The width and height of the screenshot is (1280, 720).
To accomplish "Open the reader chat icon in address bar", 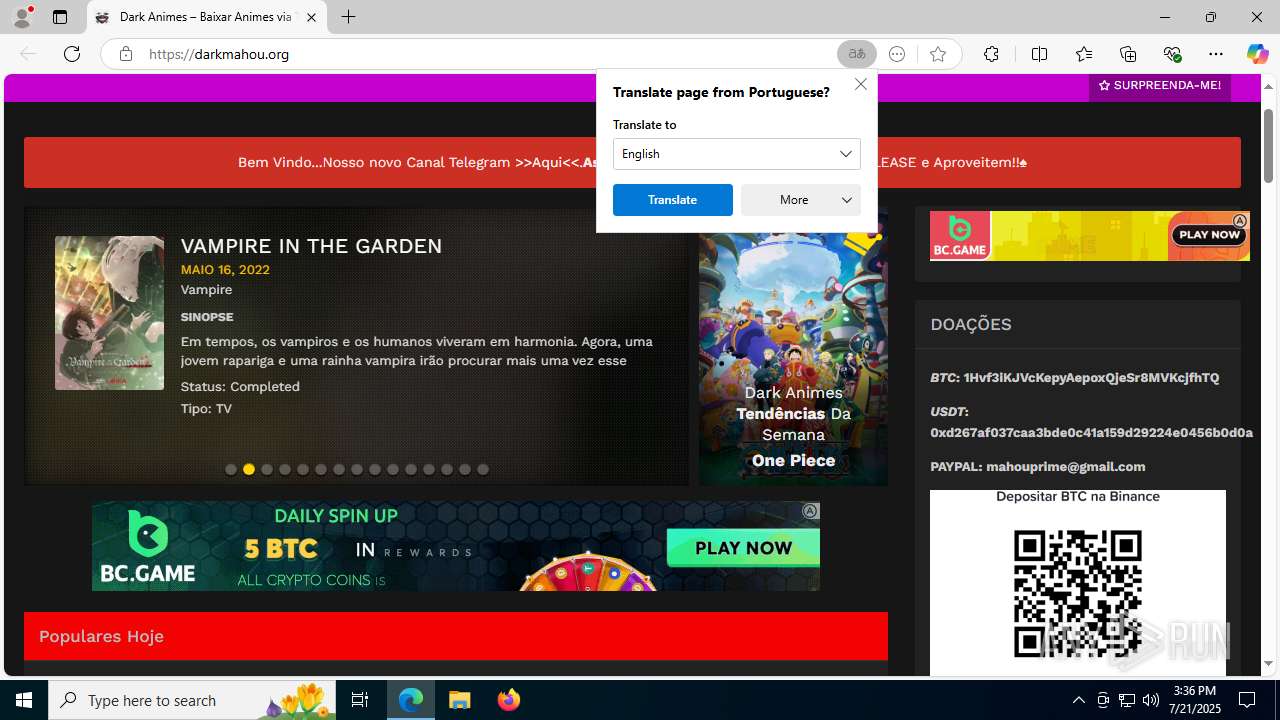I will pos(897,54).
